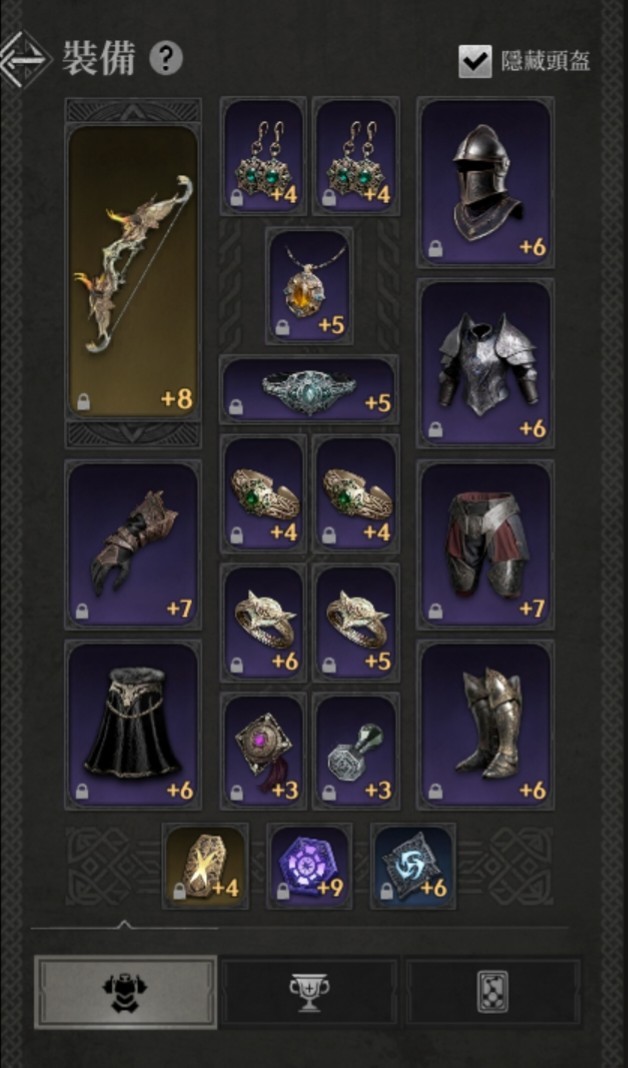Viewport: 628px width, 1068px height.
Task: Click the back arrows button beside 裝備
Action: (26, 60)
